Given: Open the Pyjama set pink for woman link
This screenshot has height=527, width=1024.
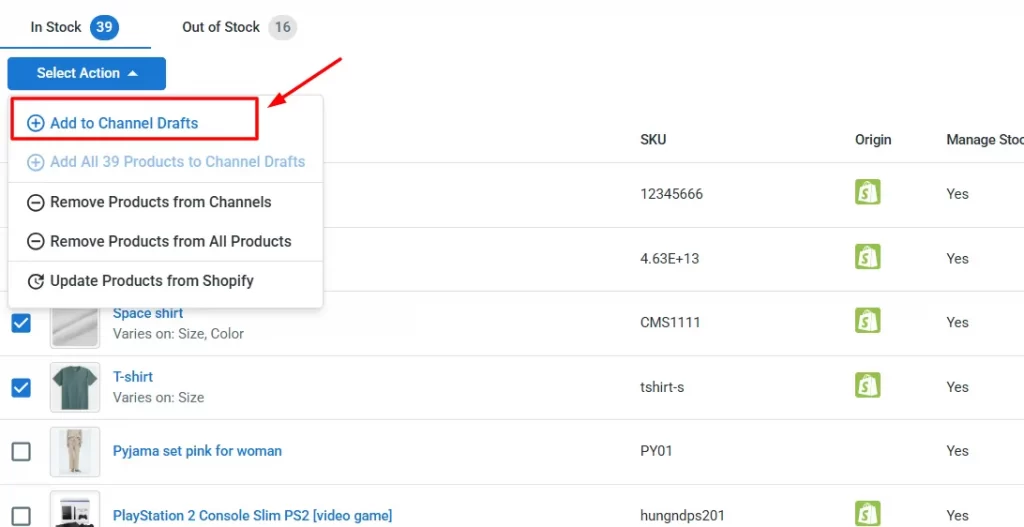Looking at the screenshot, I should coord(197,451).
